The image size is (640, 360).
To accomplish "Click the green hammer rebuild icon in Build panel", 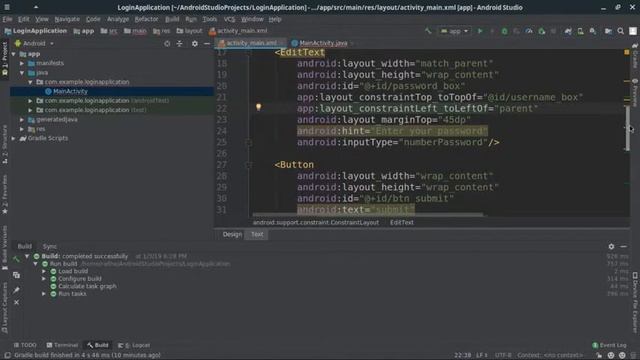I will pos(16,259).
